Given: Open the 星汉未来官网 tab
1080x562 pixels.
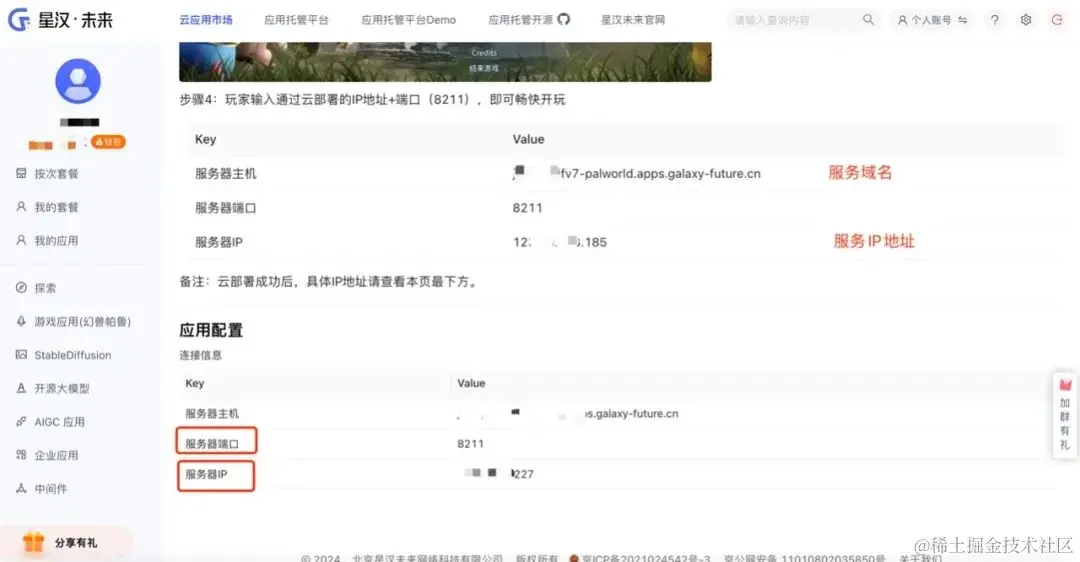Looking at the screenshot, I should 633,20.
